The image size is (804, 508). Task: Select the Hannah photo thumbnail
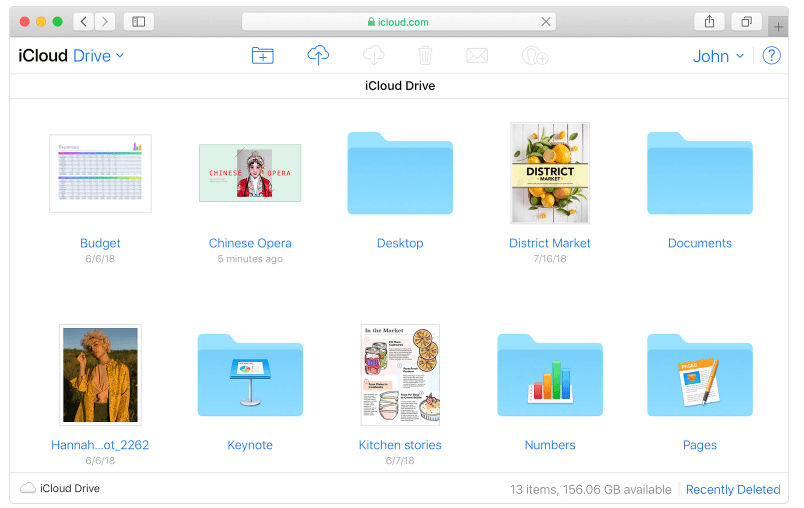tap(100, 375)
